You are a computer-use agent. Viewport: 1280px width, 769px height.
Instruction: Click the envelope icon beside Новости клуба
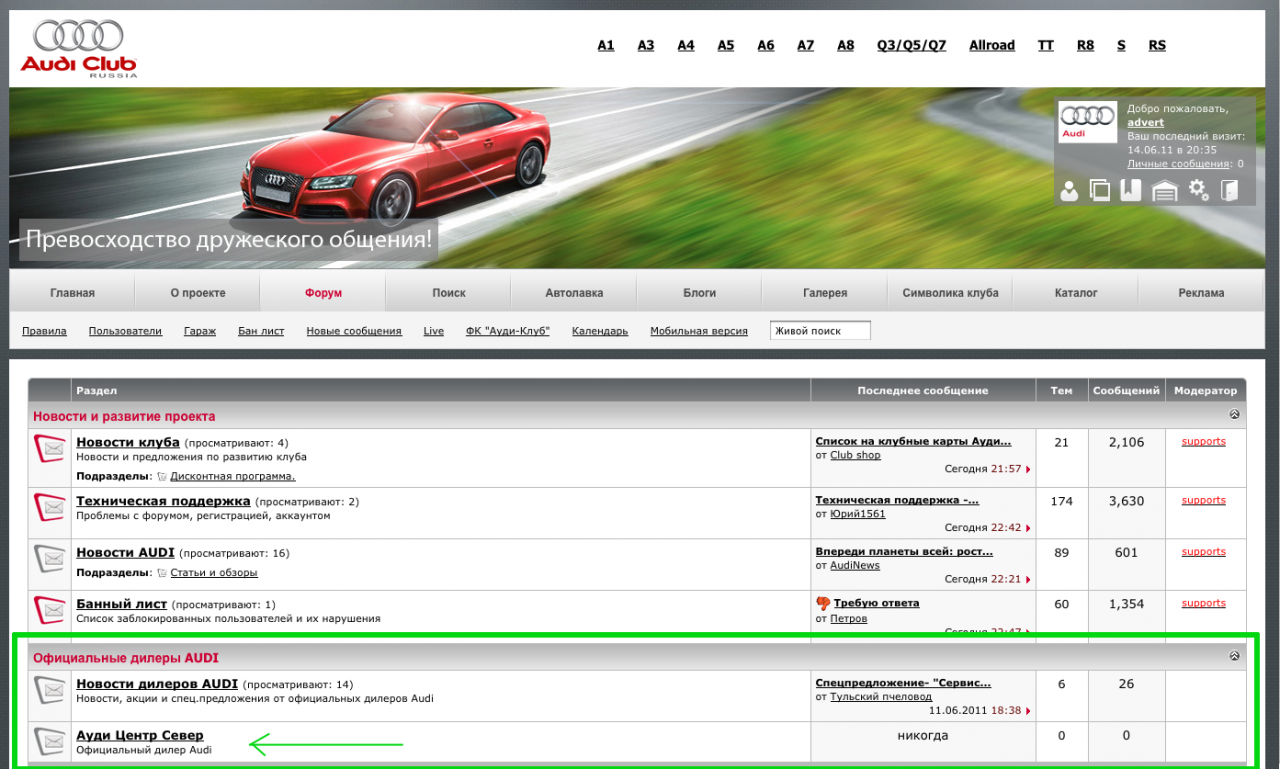50,450
